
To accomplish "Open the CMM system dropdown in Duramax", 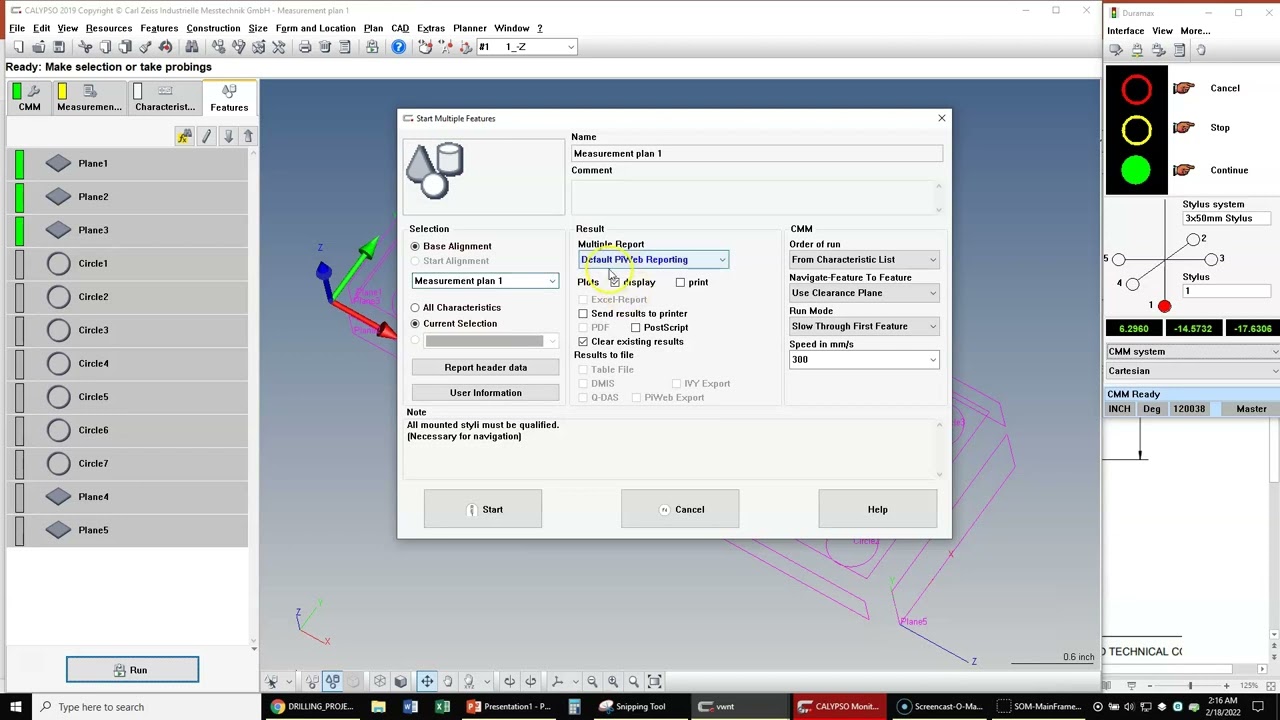I will click(1192, 352).
